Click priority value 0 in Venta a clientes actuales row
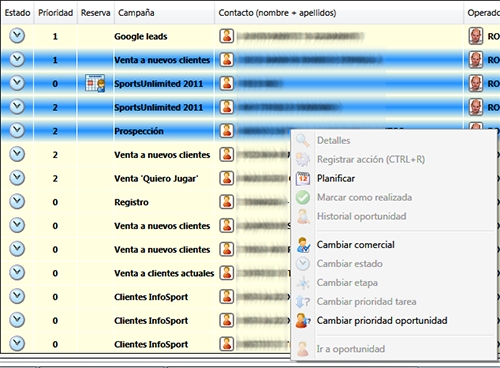Screen dimensions: 500x368 [x=55, y=273]
